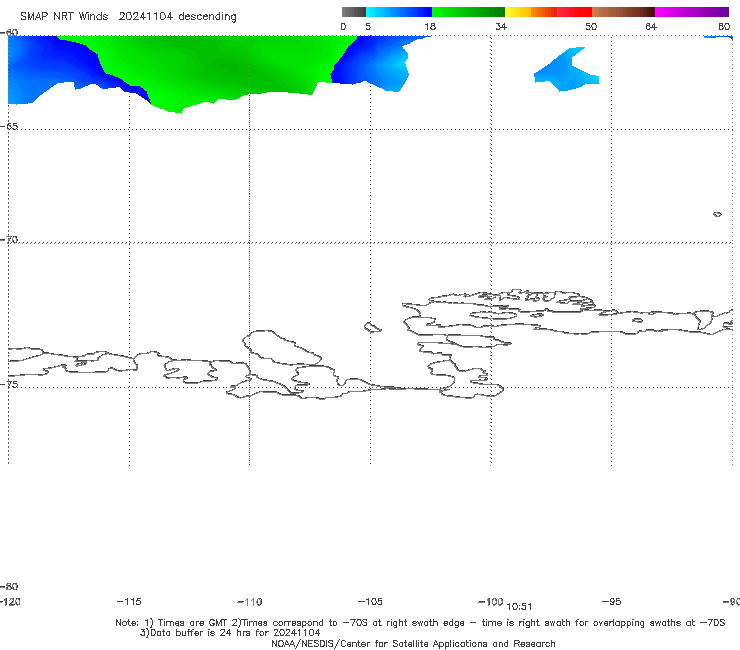740x650 pixels.
Task: Click the cyan-blue segment of the color bar
Action: [399, 12]
